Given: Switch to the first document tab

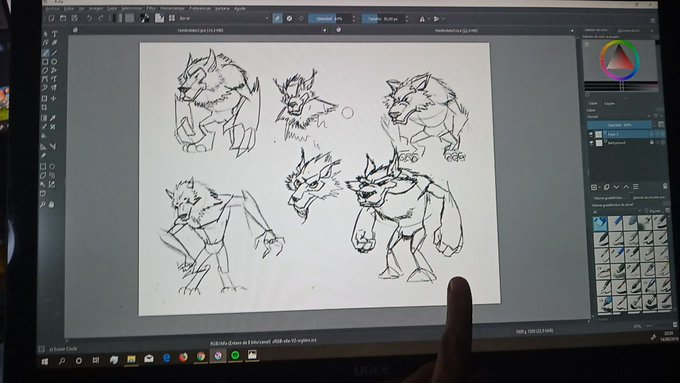Looking at the screenshot, I should point(201,30).
